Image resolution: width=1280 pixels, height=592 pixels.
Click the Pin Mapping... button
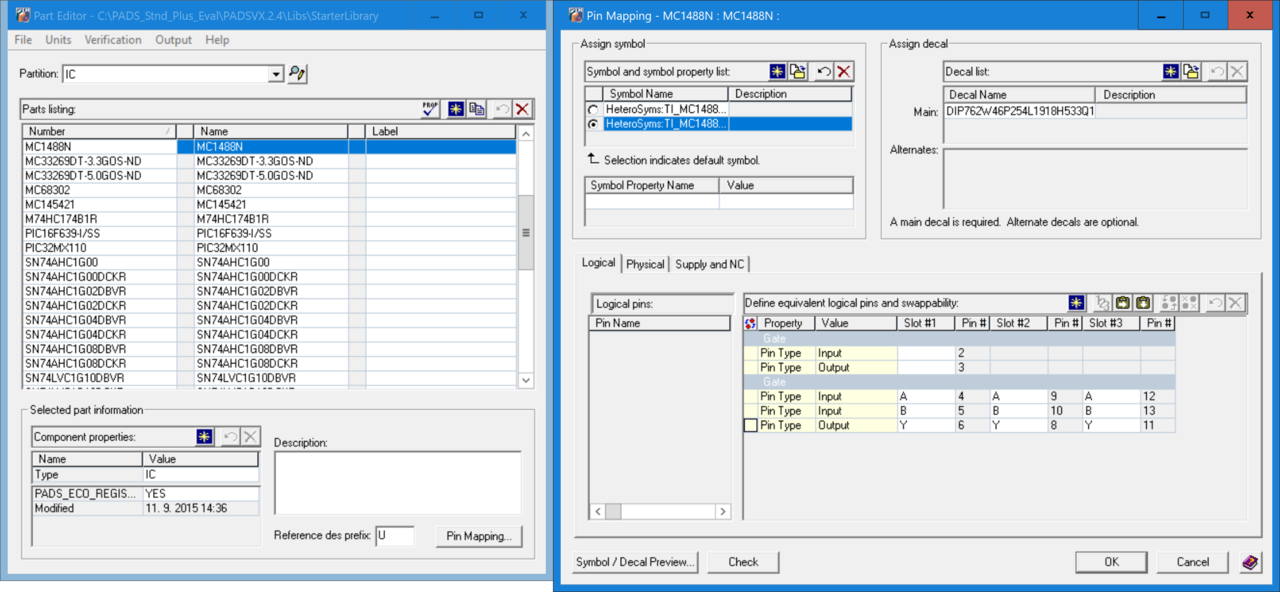coord(479,536)
